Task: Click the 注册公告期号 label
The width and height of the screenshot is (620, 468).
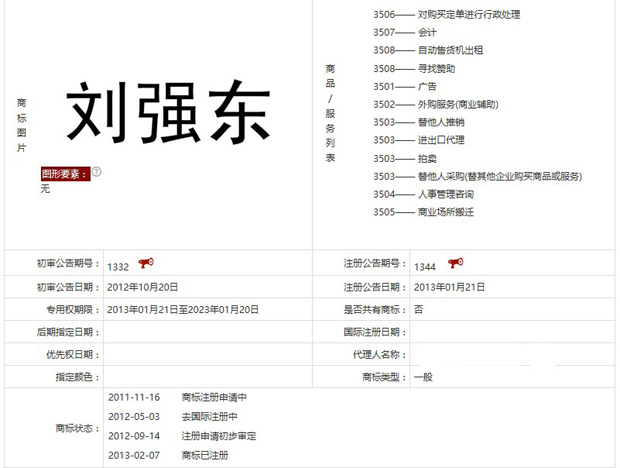Action: click(375, 263)
